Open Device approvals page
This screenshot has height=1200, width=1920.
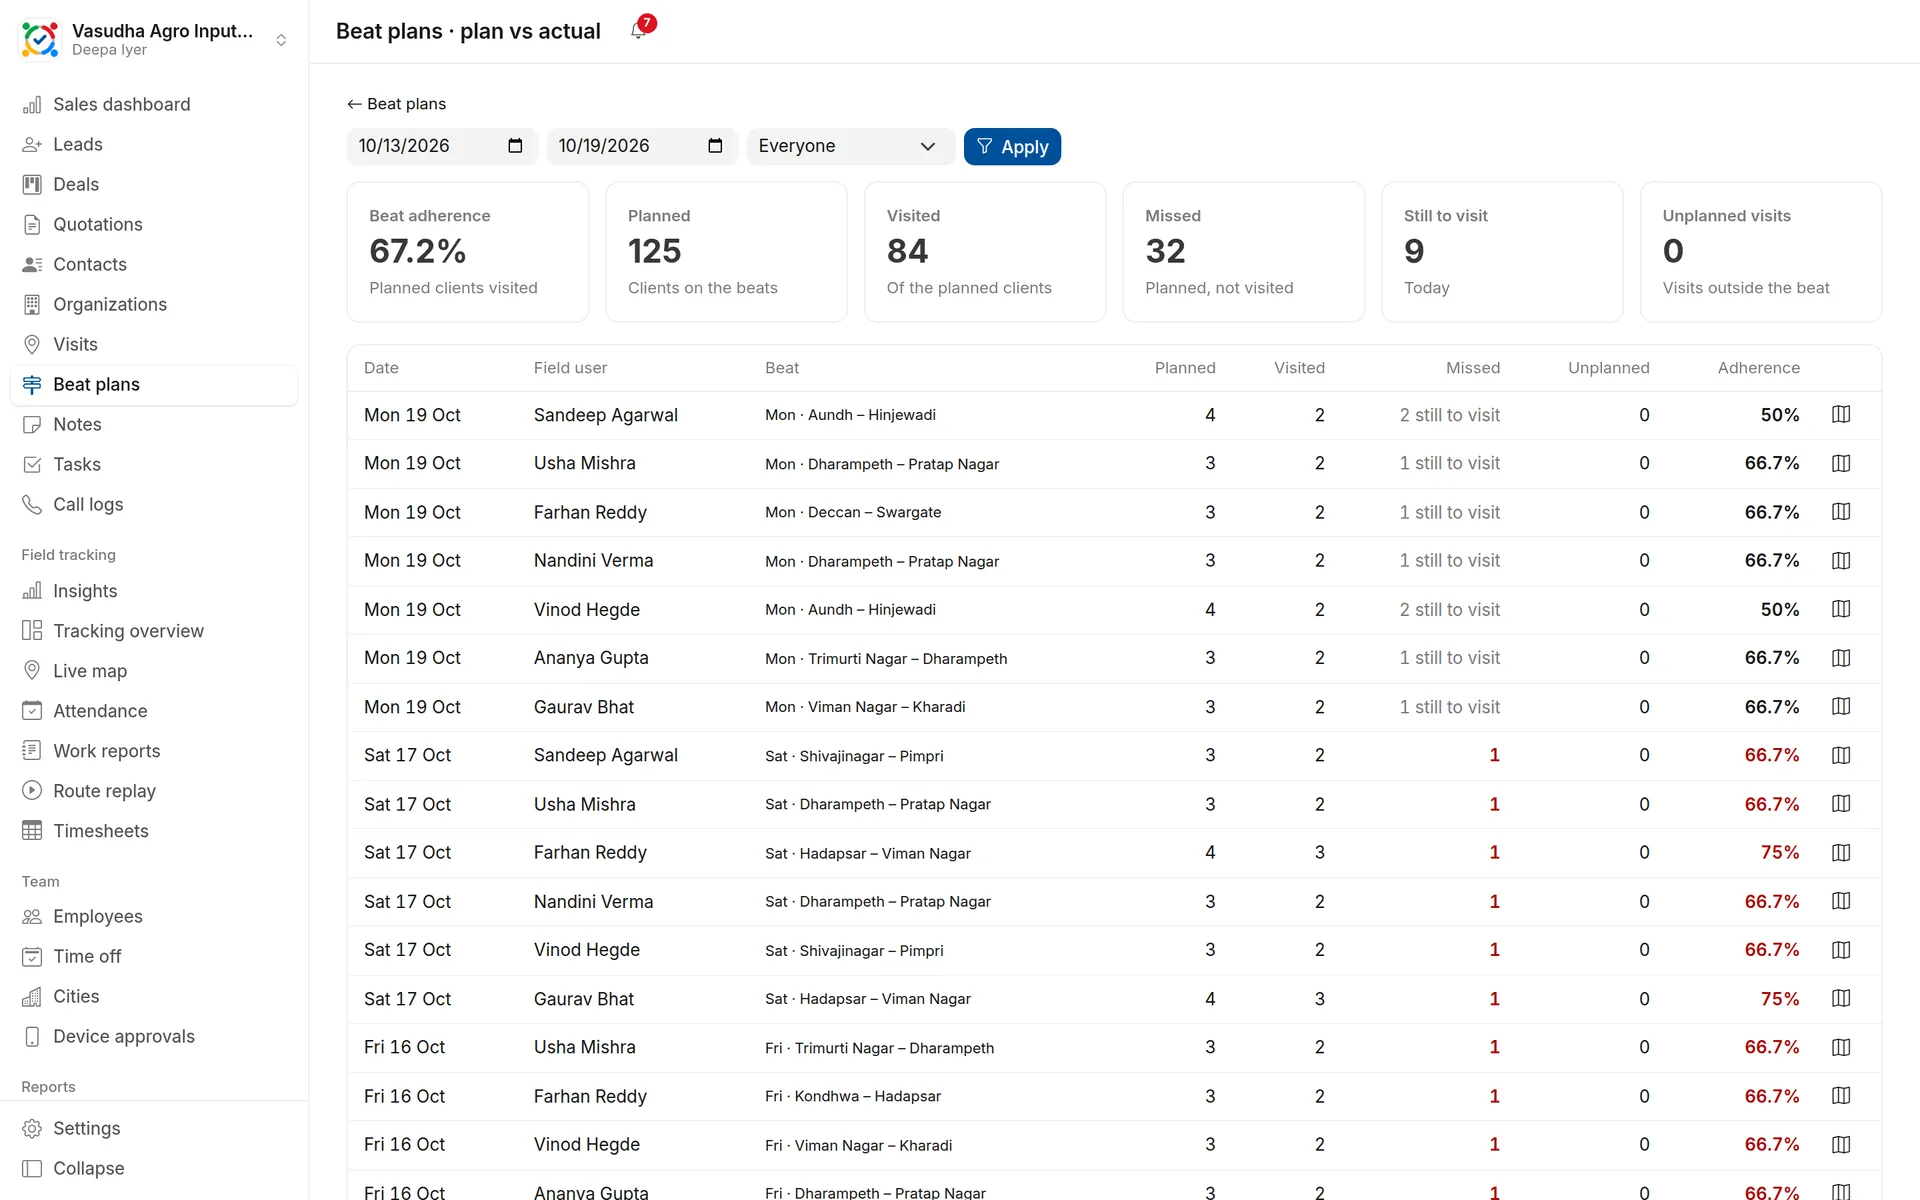pos(154,1036)
